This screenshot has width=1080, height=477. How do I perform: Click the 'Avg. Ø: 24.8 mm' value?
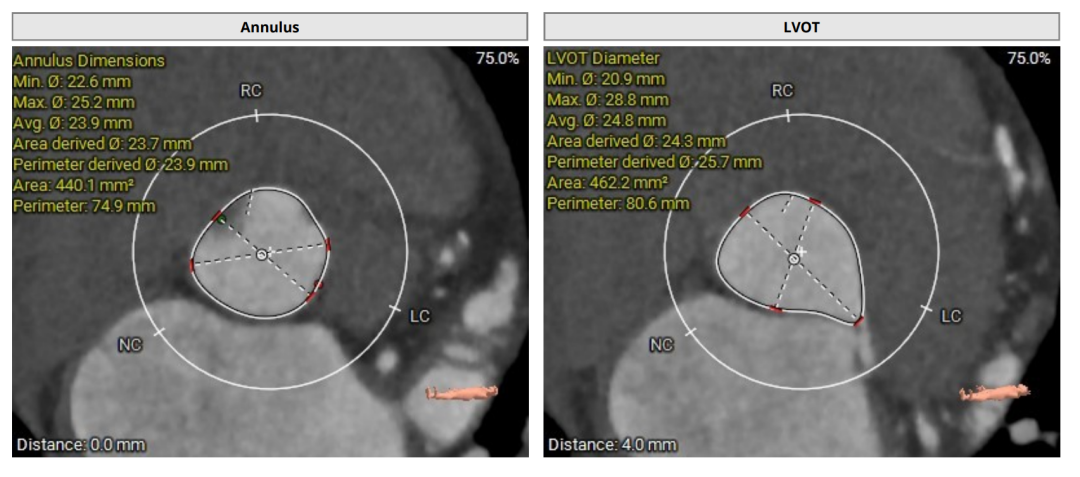(606, 120)
